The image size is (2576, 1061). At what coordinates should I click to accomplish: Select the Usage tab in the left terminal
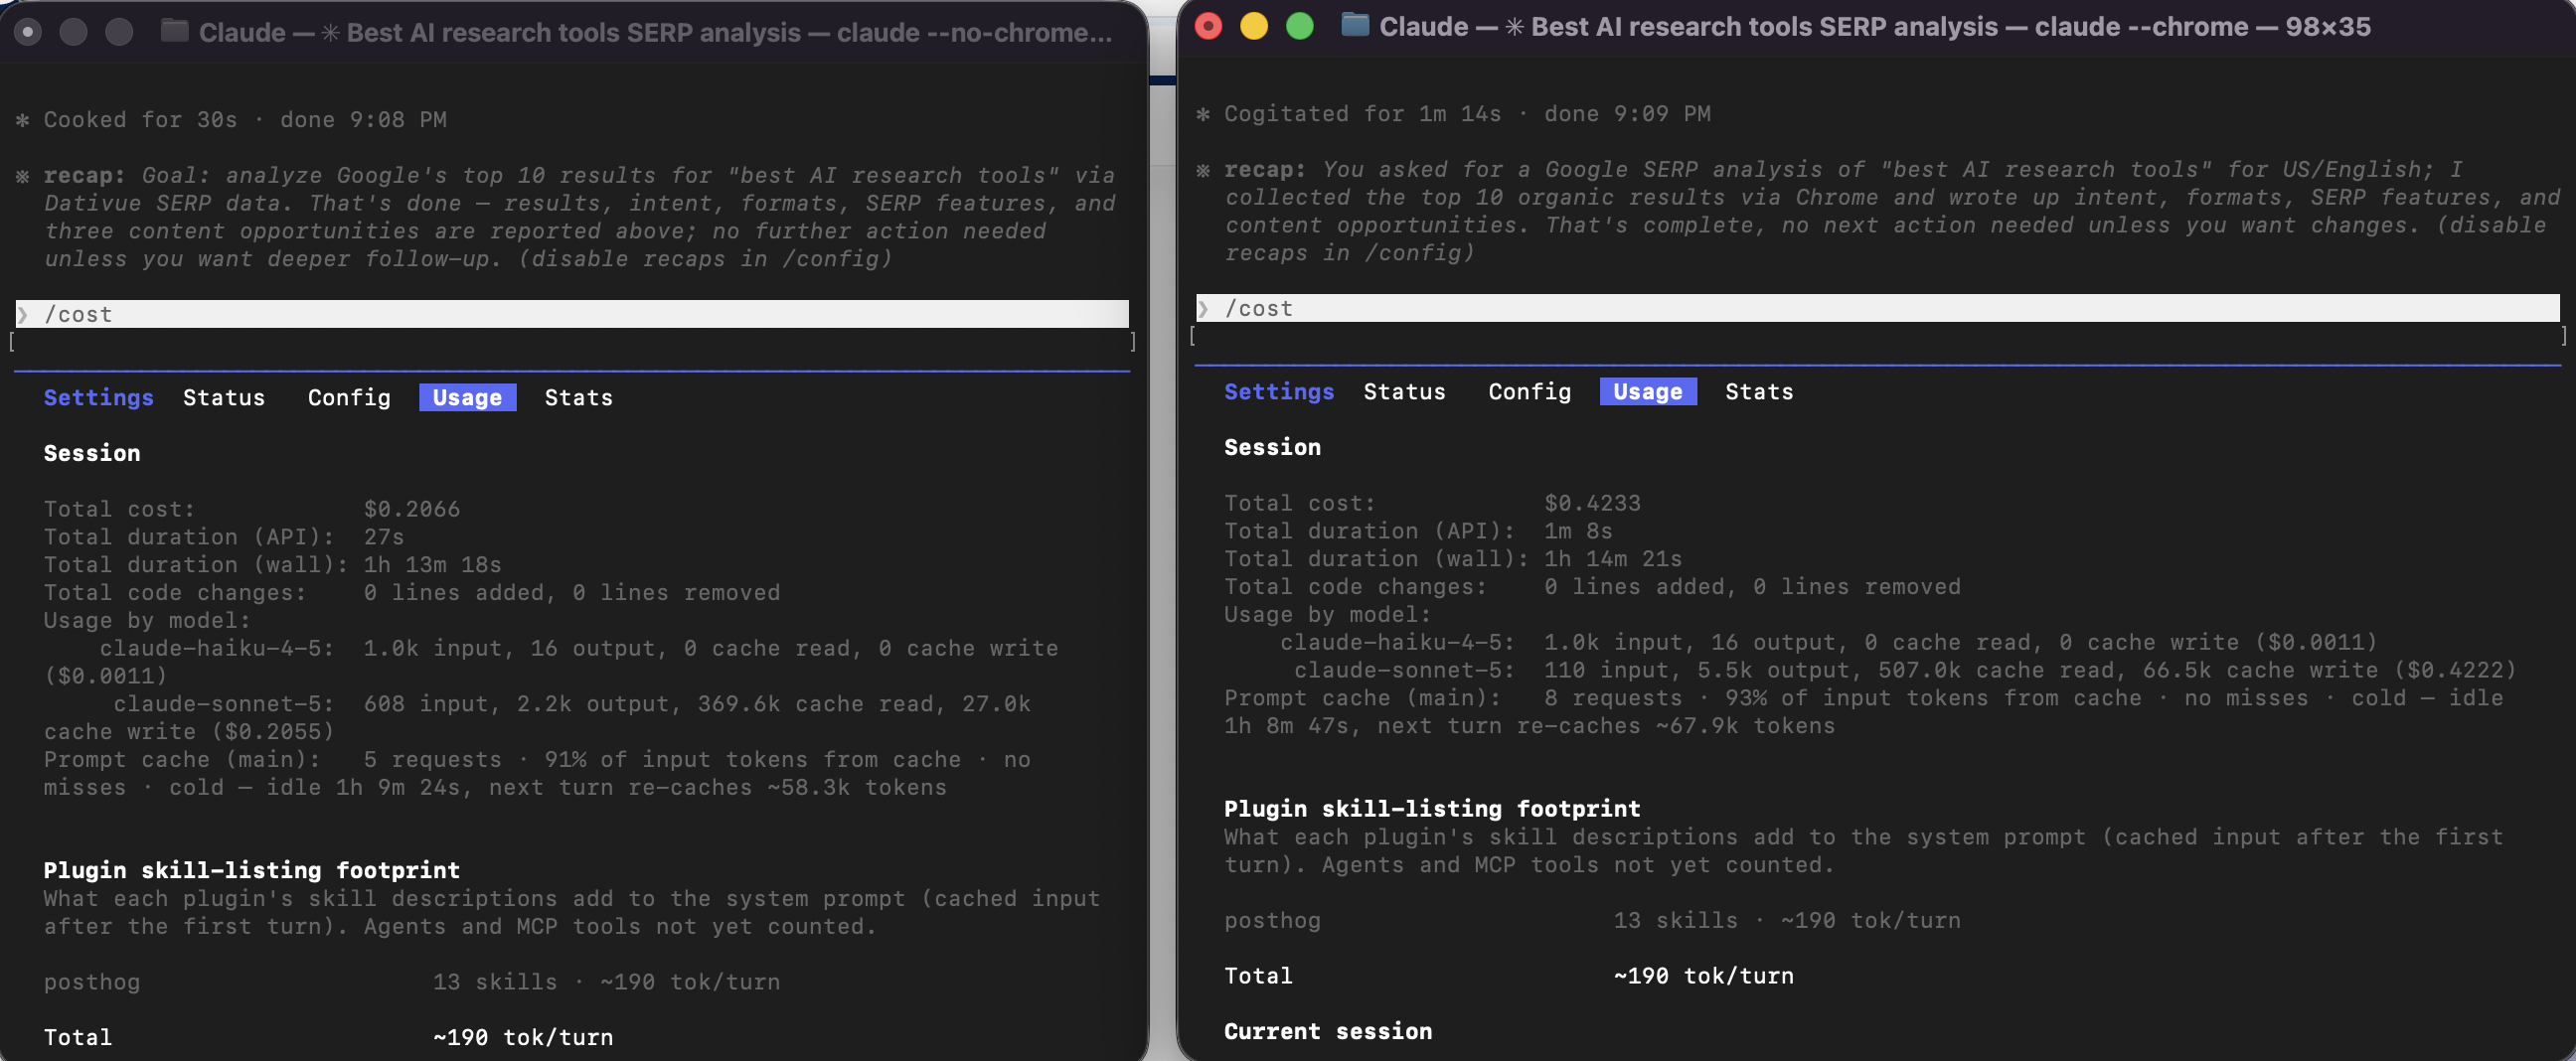coord(467,397)
